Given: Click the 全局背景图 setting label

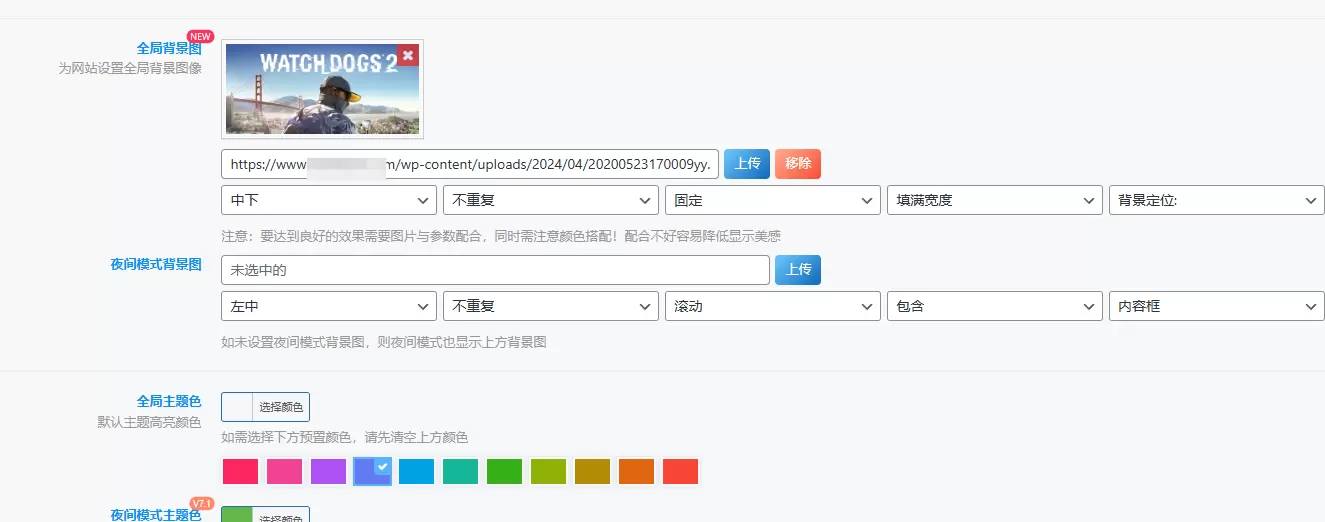Looking at the screenshot, I should 169,48.
